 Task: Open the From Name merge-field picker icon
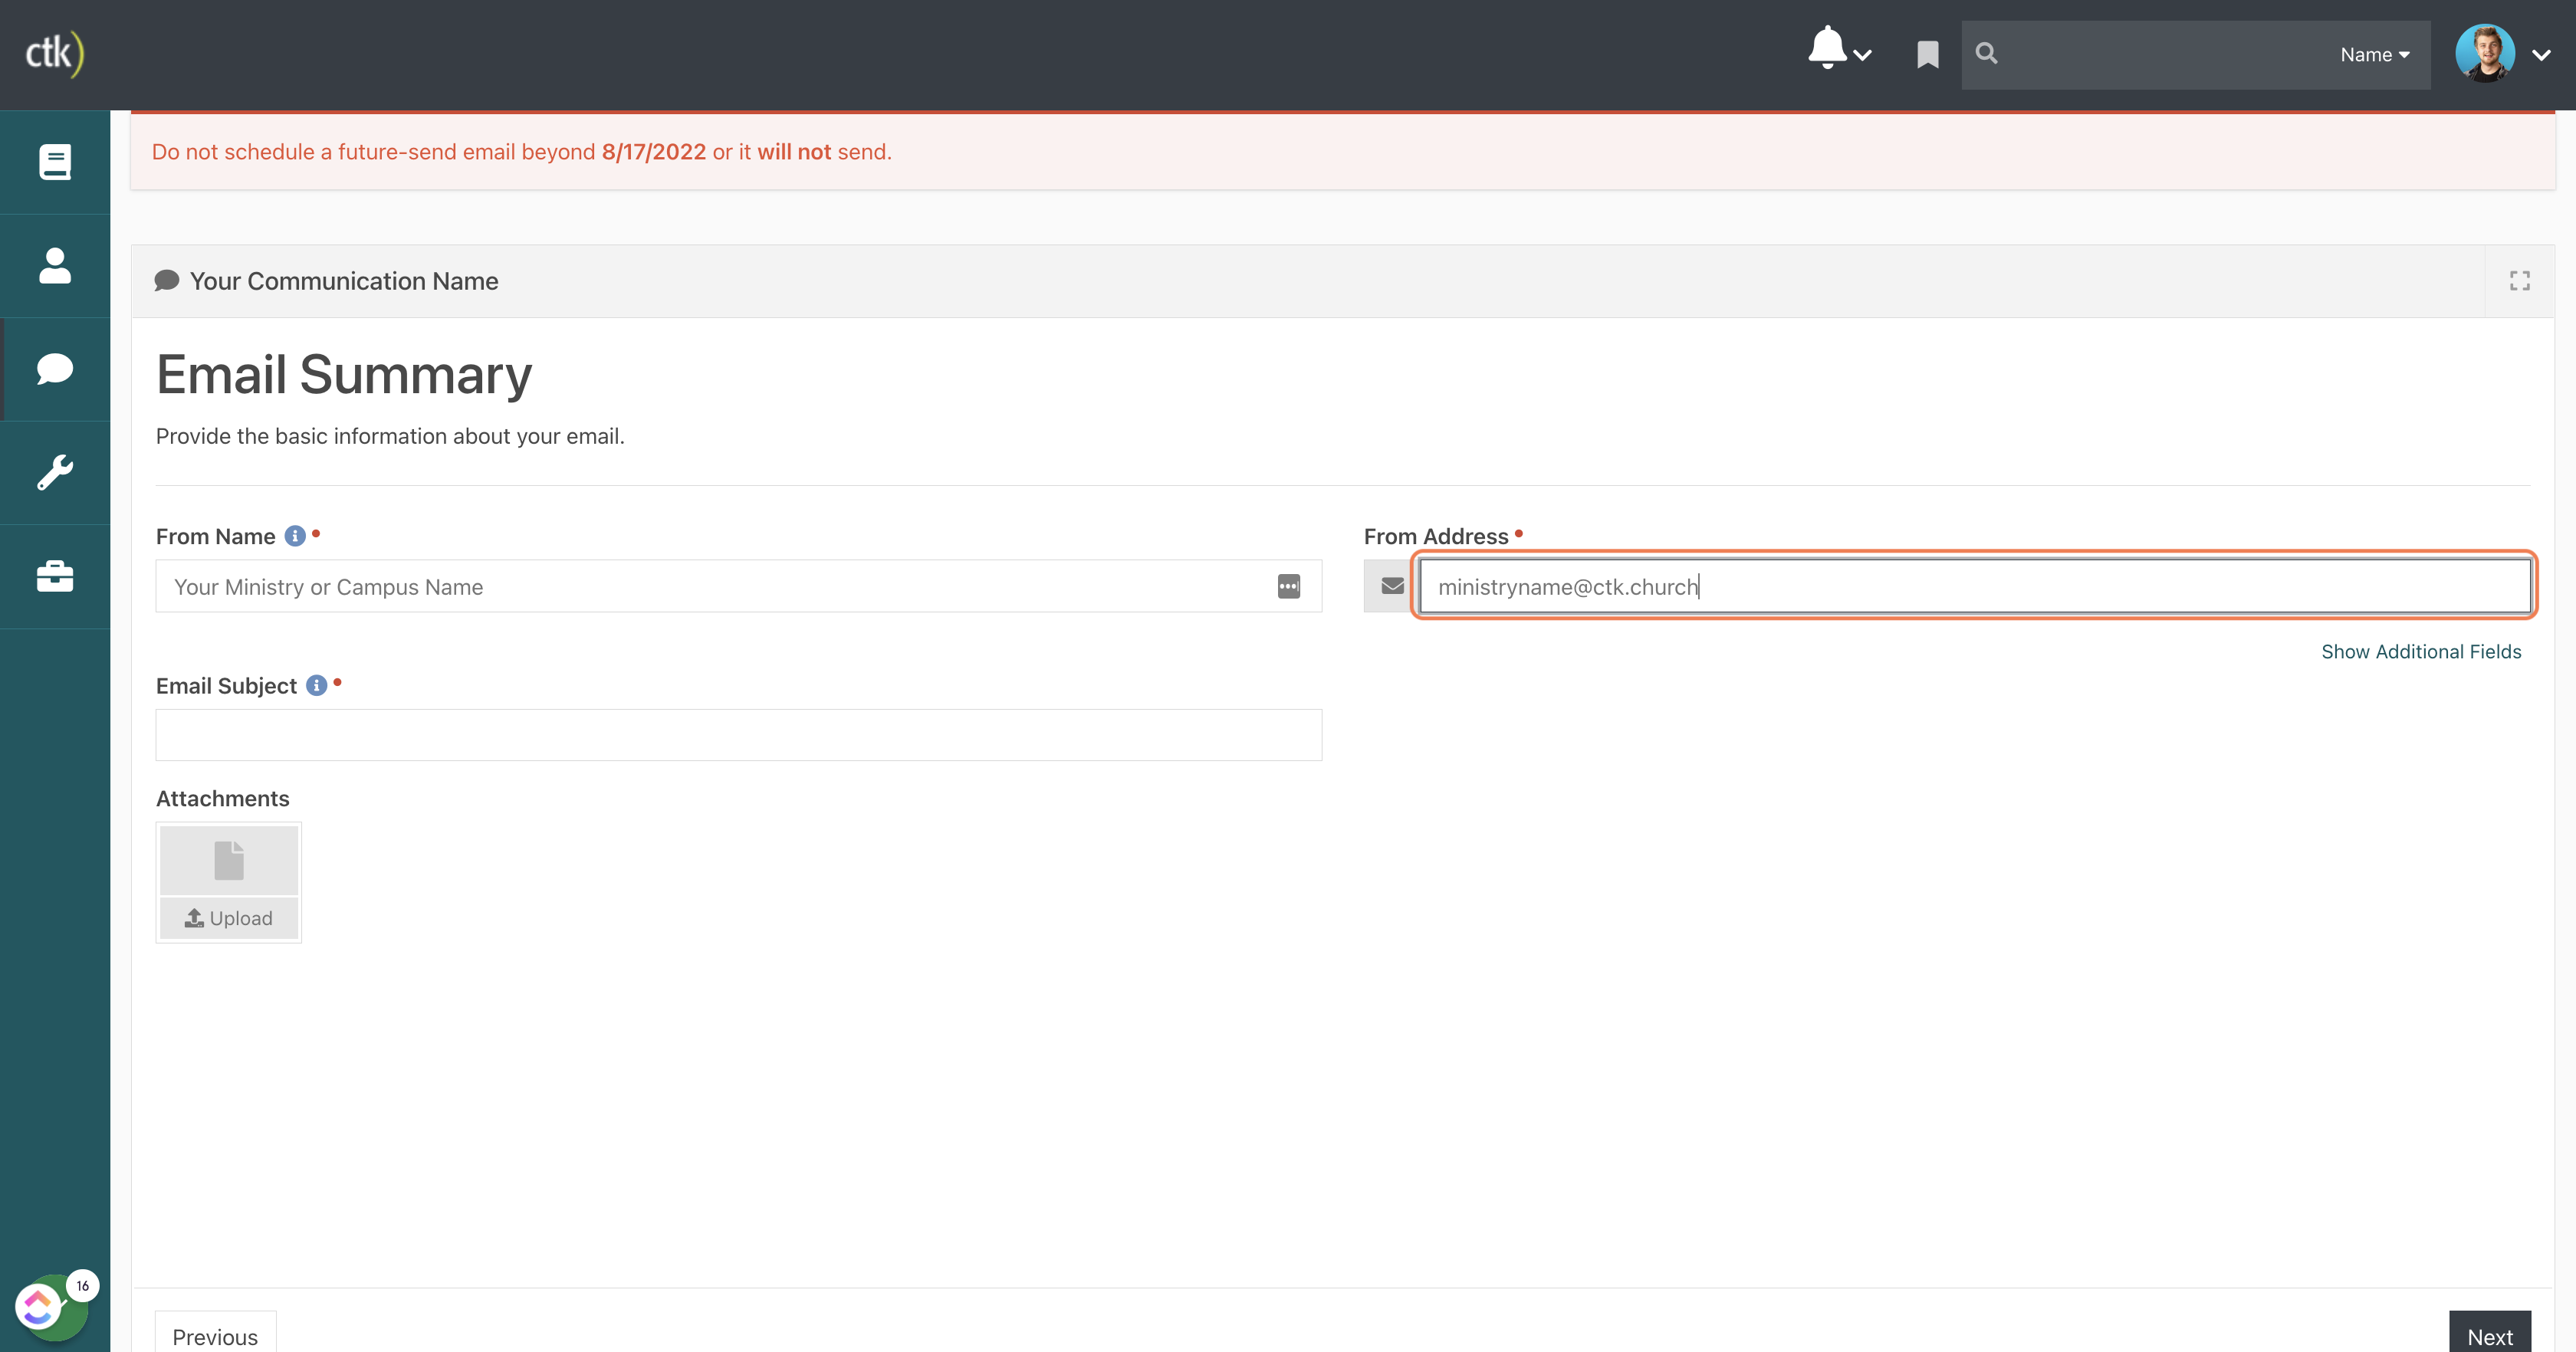(x=1288, y=587)
